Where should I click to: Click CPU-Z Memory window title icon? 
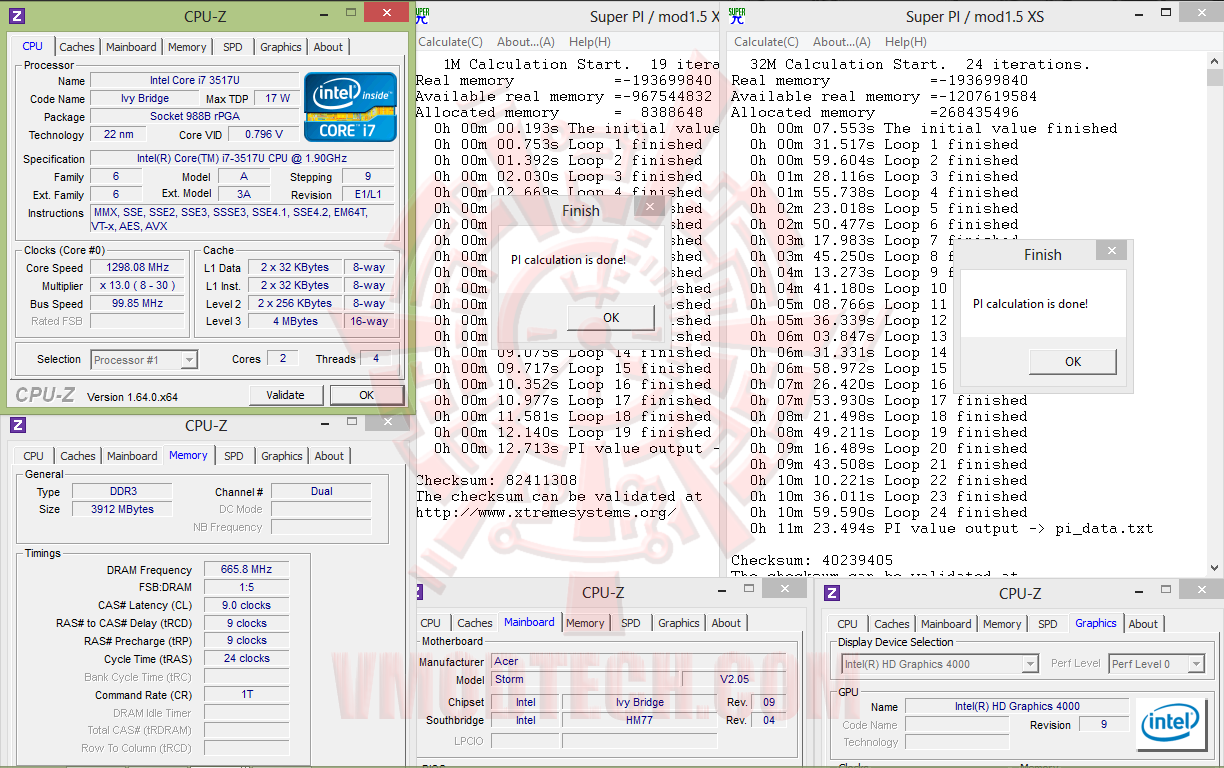(18, 425)
